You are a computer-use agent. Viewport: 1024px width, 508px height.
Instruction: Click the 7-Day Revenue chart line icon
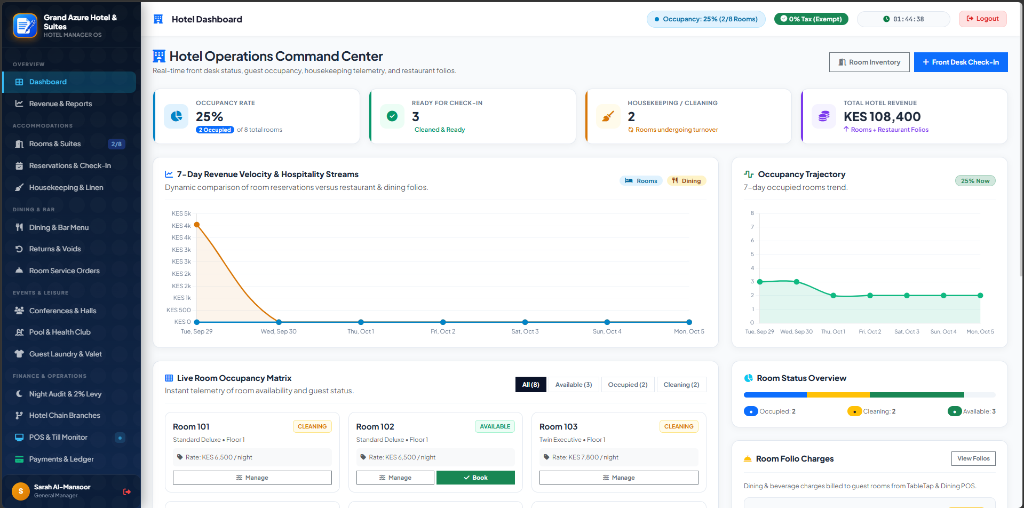coord(169,174)
